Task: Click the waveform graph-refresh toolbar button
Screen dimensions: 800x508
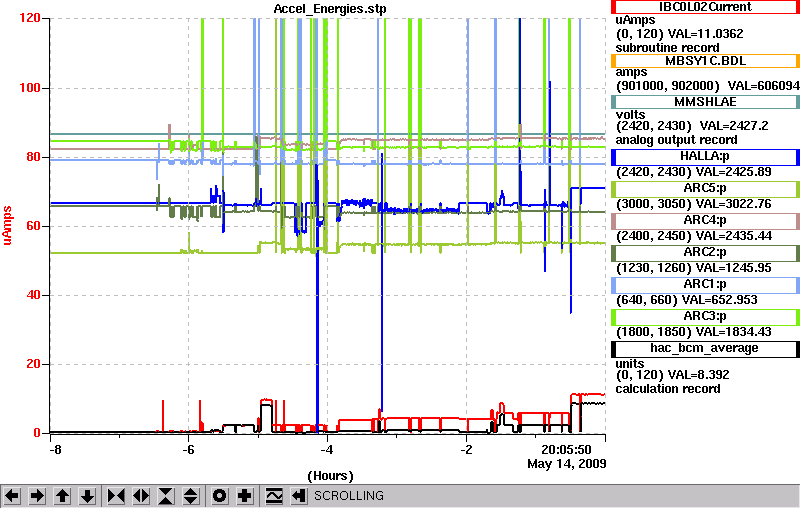Action: [x=274, y=495]
